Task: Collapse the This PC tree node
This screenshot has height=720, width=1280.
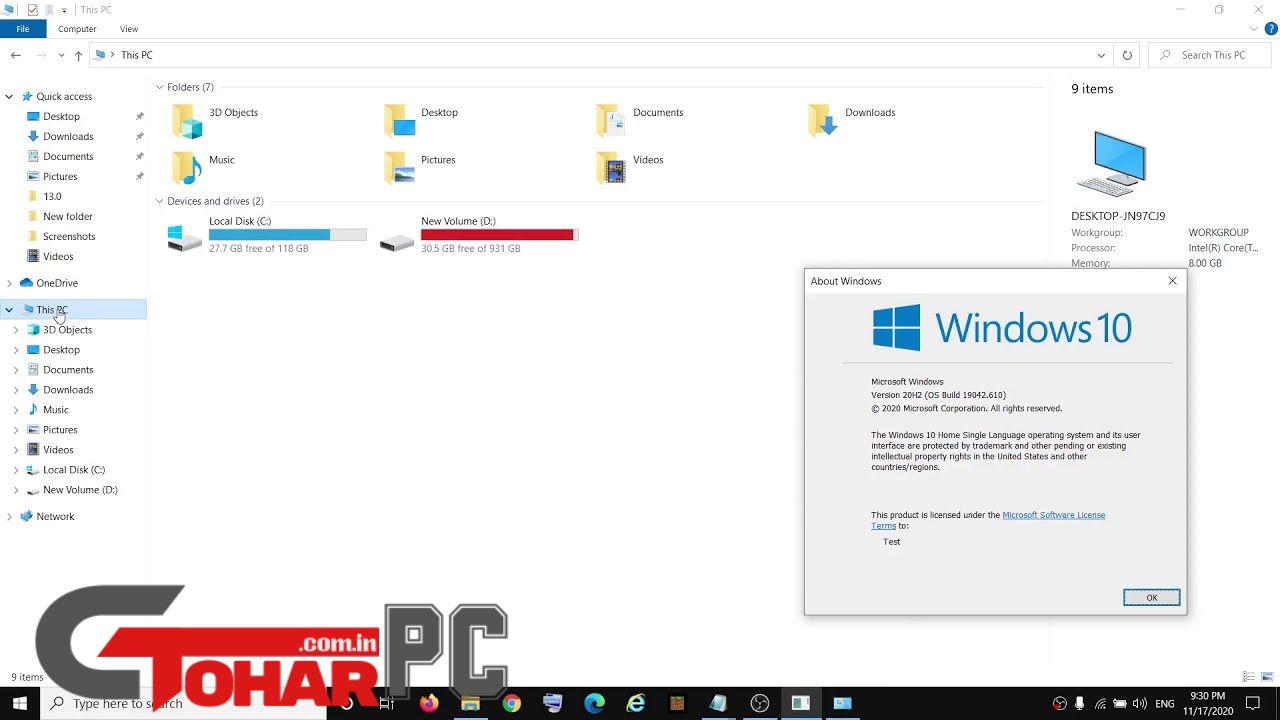Action: 9,310
